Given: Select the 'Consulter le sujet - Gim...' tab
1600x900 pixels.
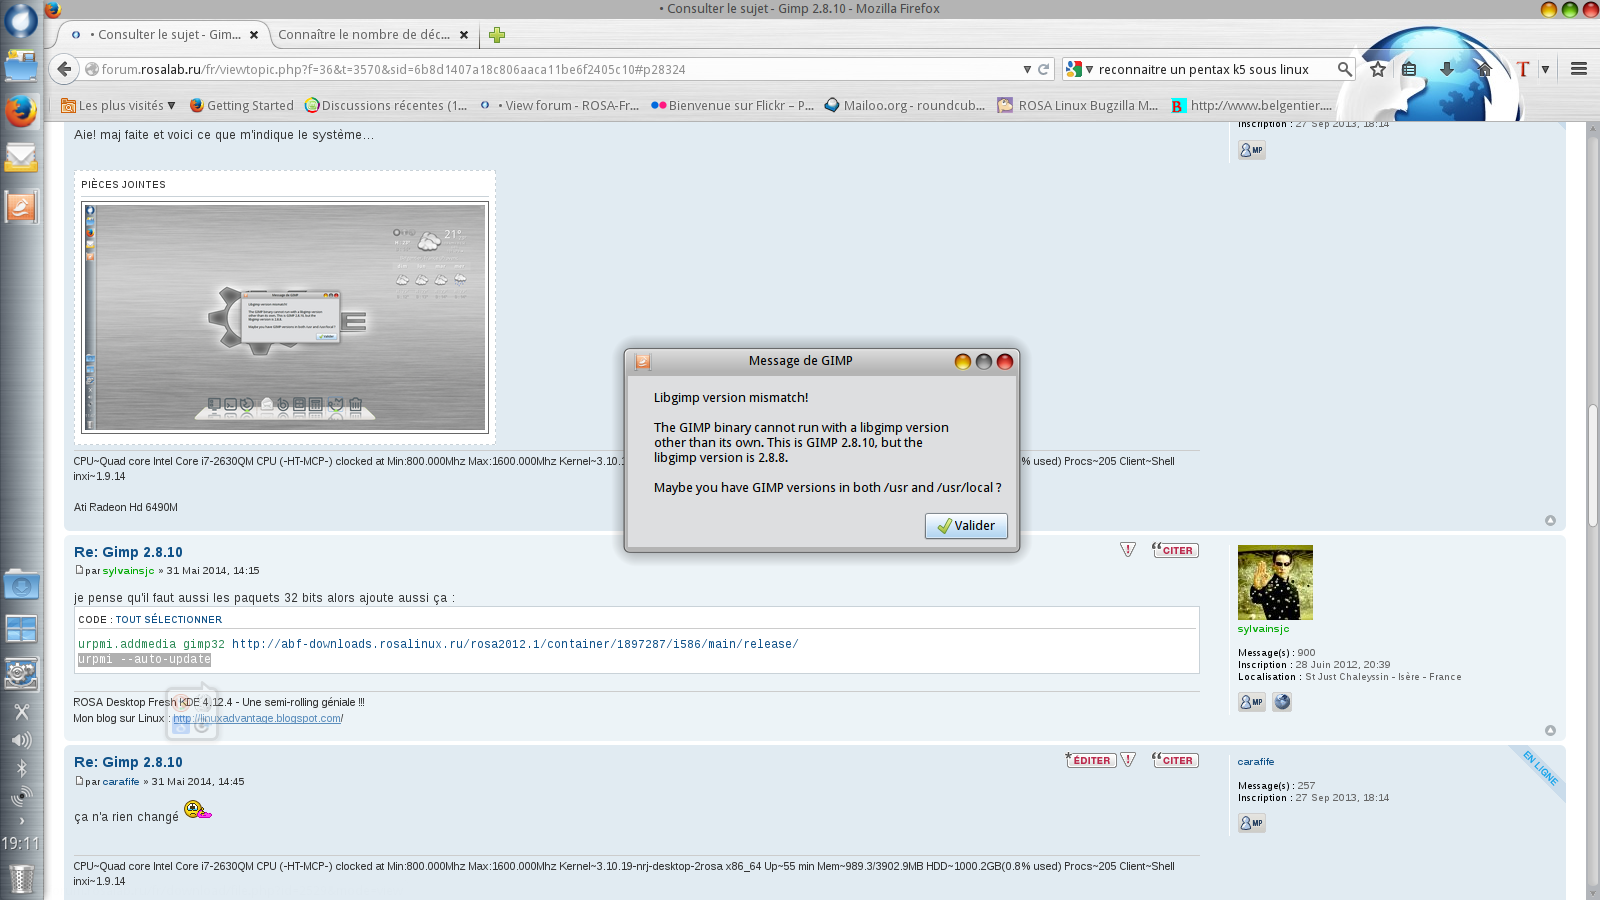Looking at the screenshot, I should [x=164, y=35].
